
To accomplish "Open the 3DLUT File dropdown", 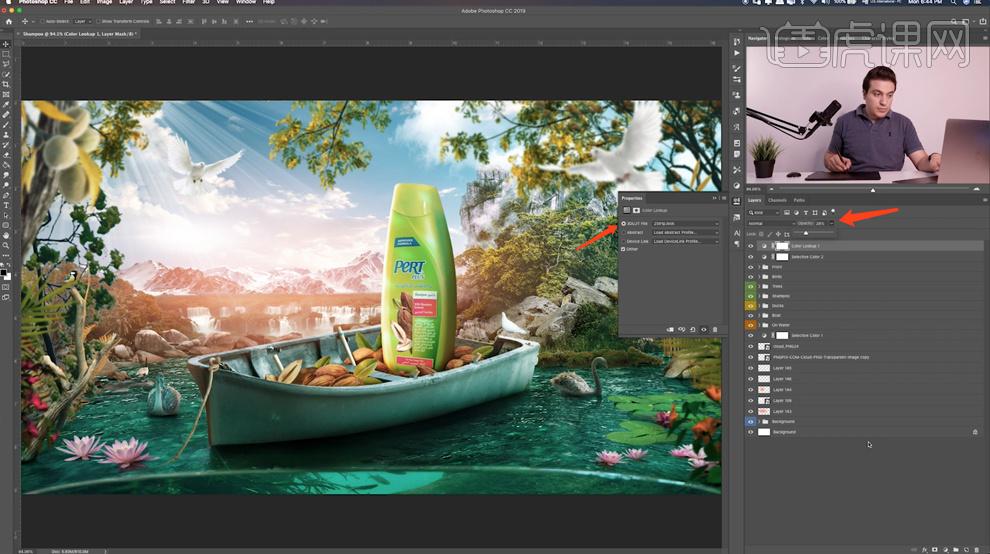I will pyautogui.click(x=685, y=223).
